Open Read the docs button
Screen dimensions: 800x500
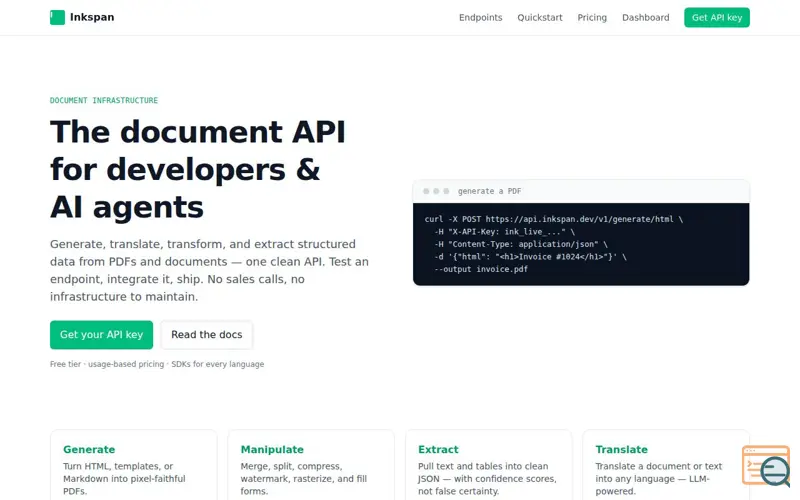(207, 335)
